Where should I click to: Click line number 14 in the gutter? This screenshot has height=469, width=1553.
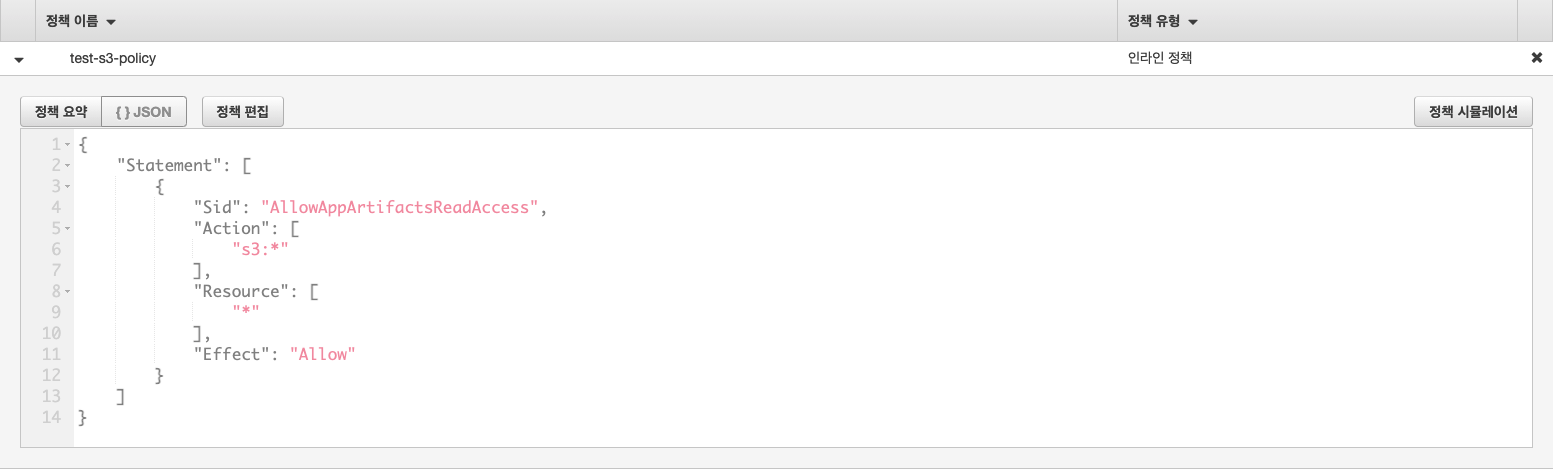[x=52, y=416]
